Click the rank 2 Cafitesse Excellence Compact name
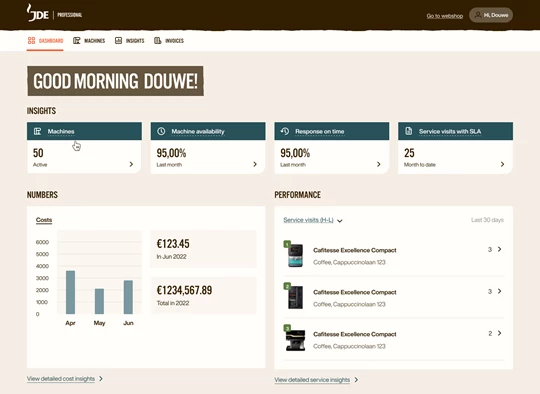 (355, 292)
